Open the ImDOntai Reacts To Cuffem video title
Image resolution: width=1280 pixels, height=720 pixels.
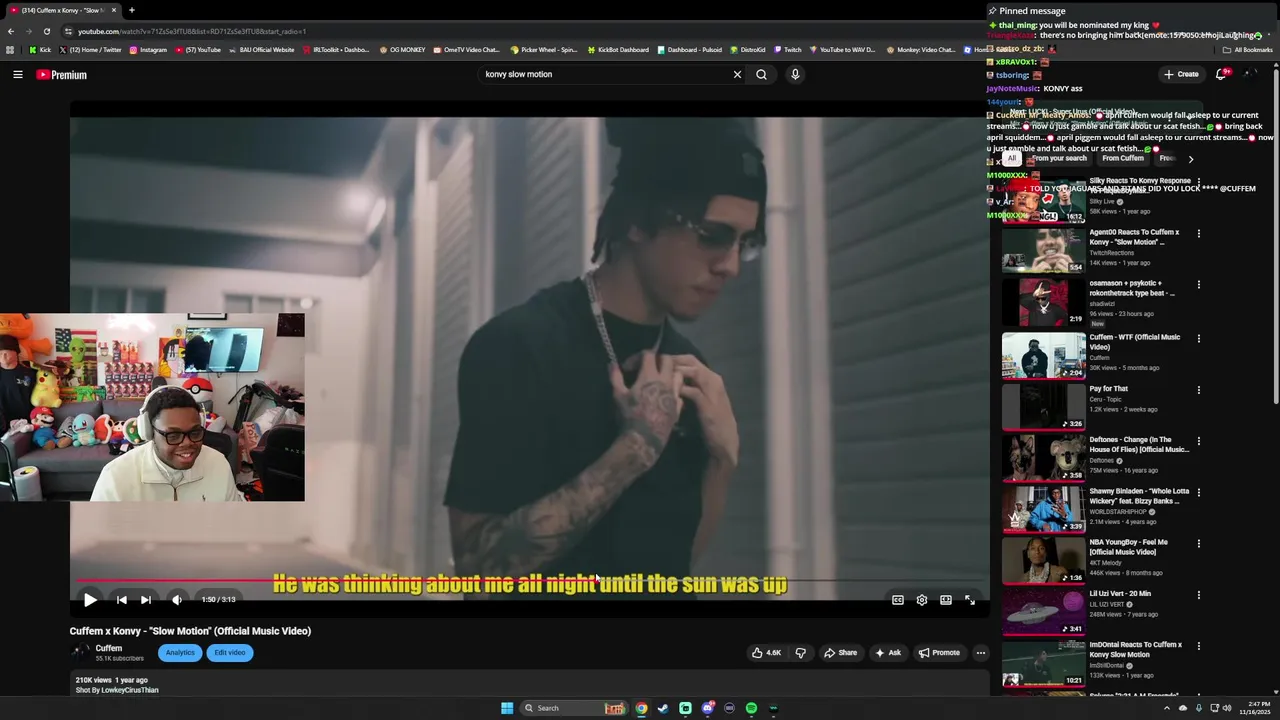point(1135,650)
